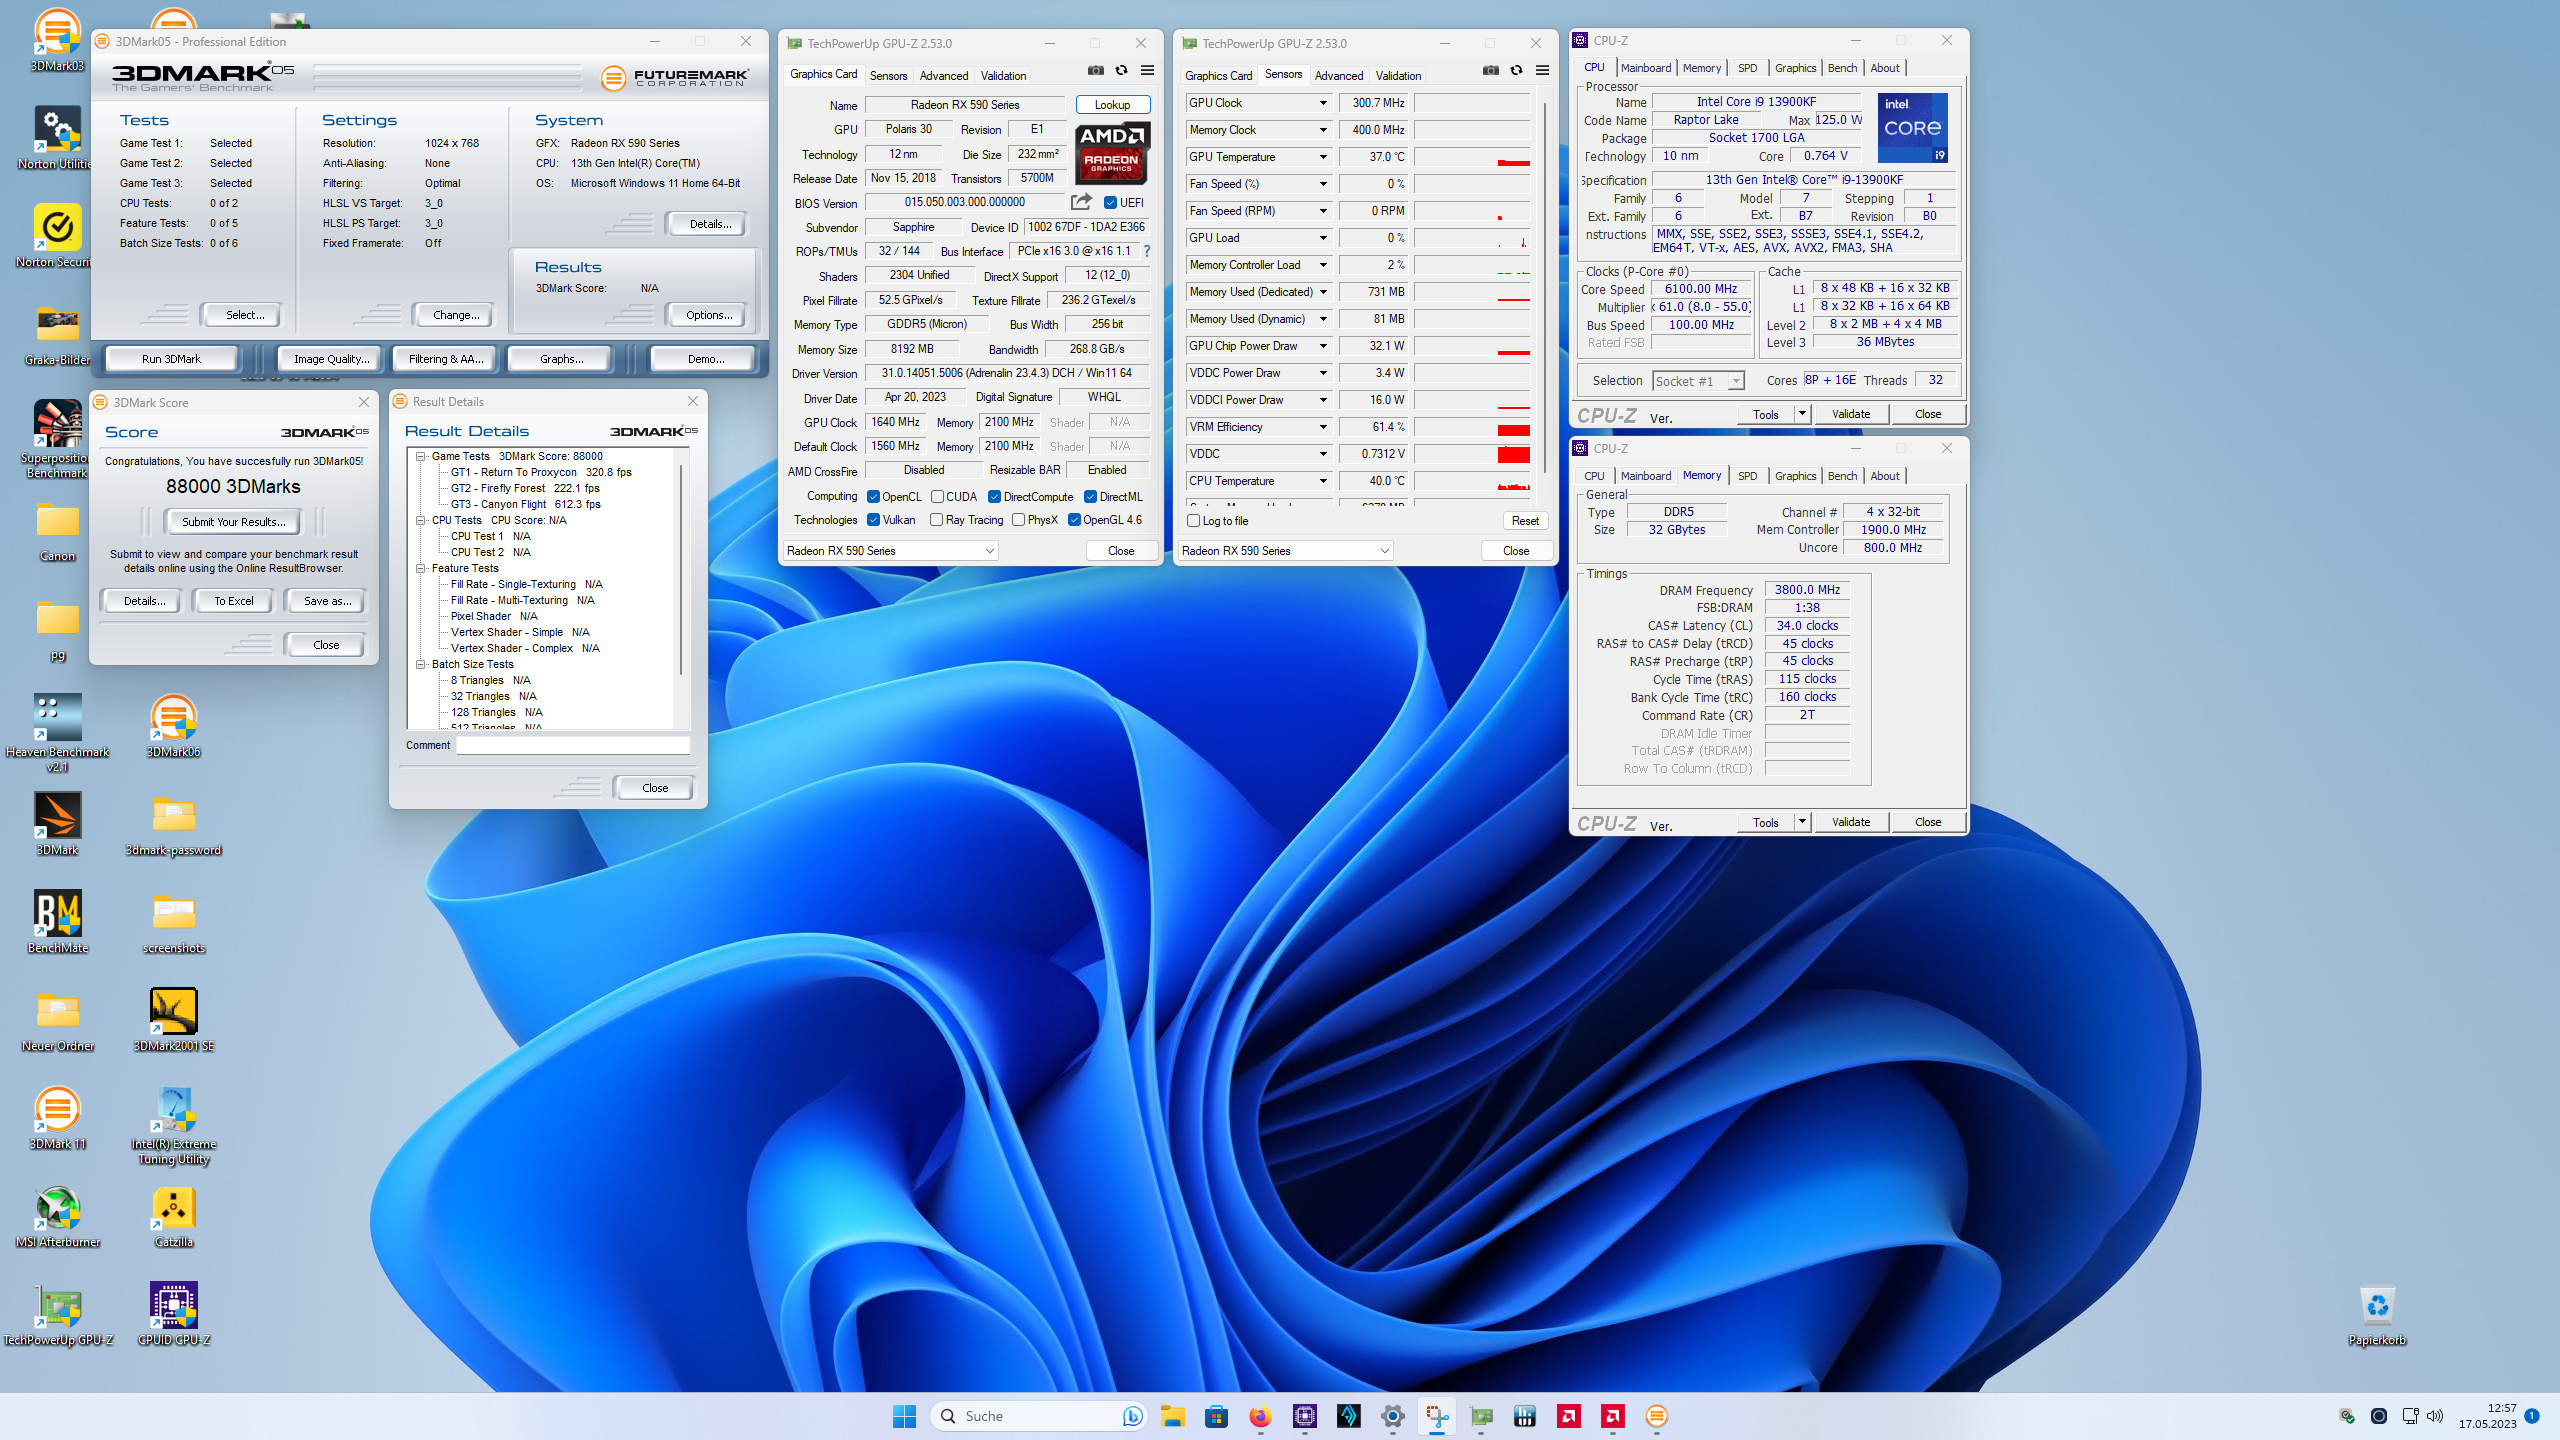Click Submit Your Results... button

tap(233, 522)
